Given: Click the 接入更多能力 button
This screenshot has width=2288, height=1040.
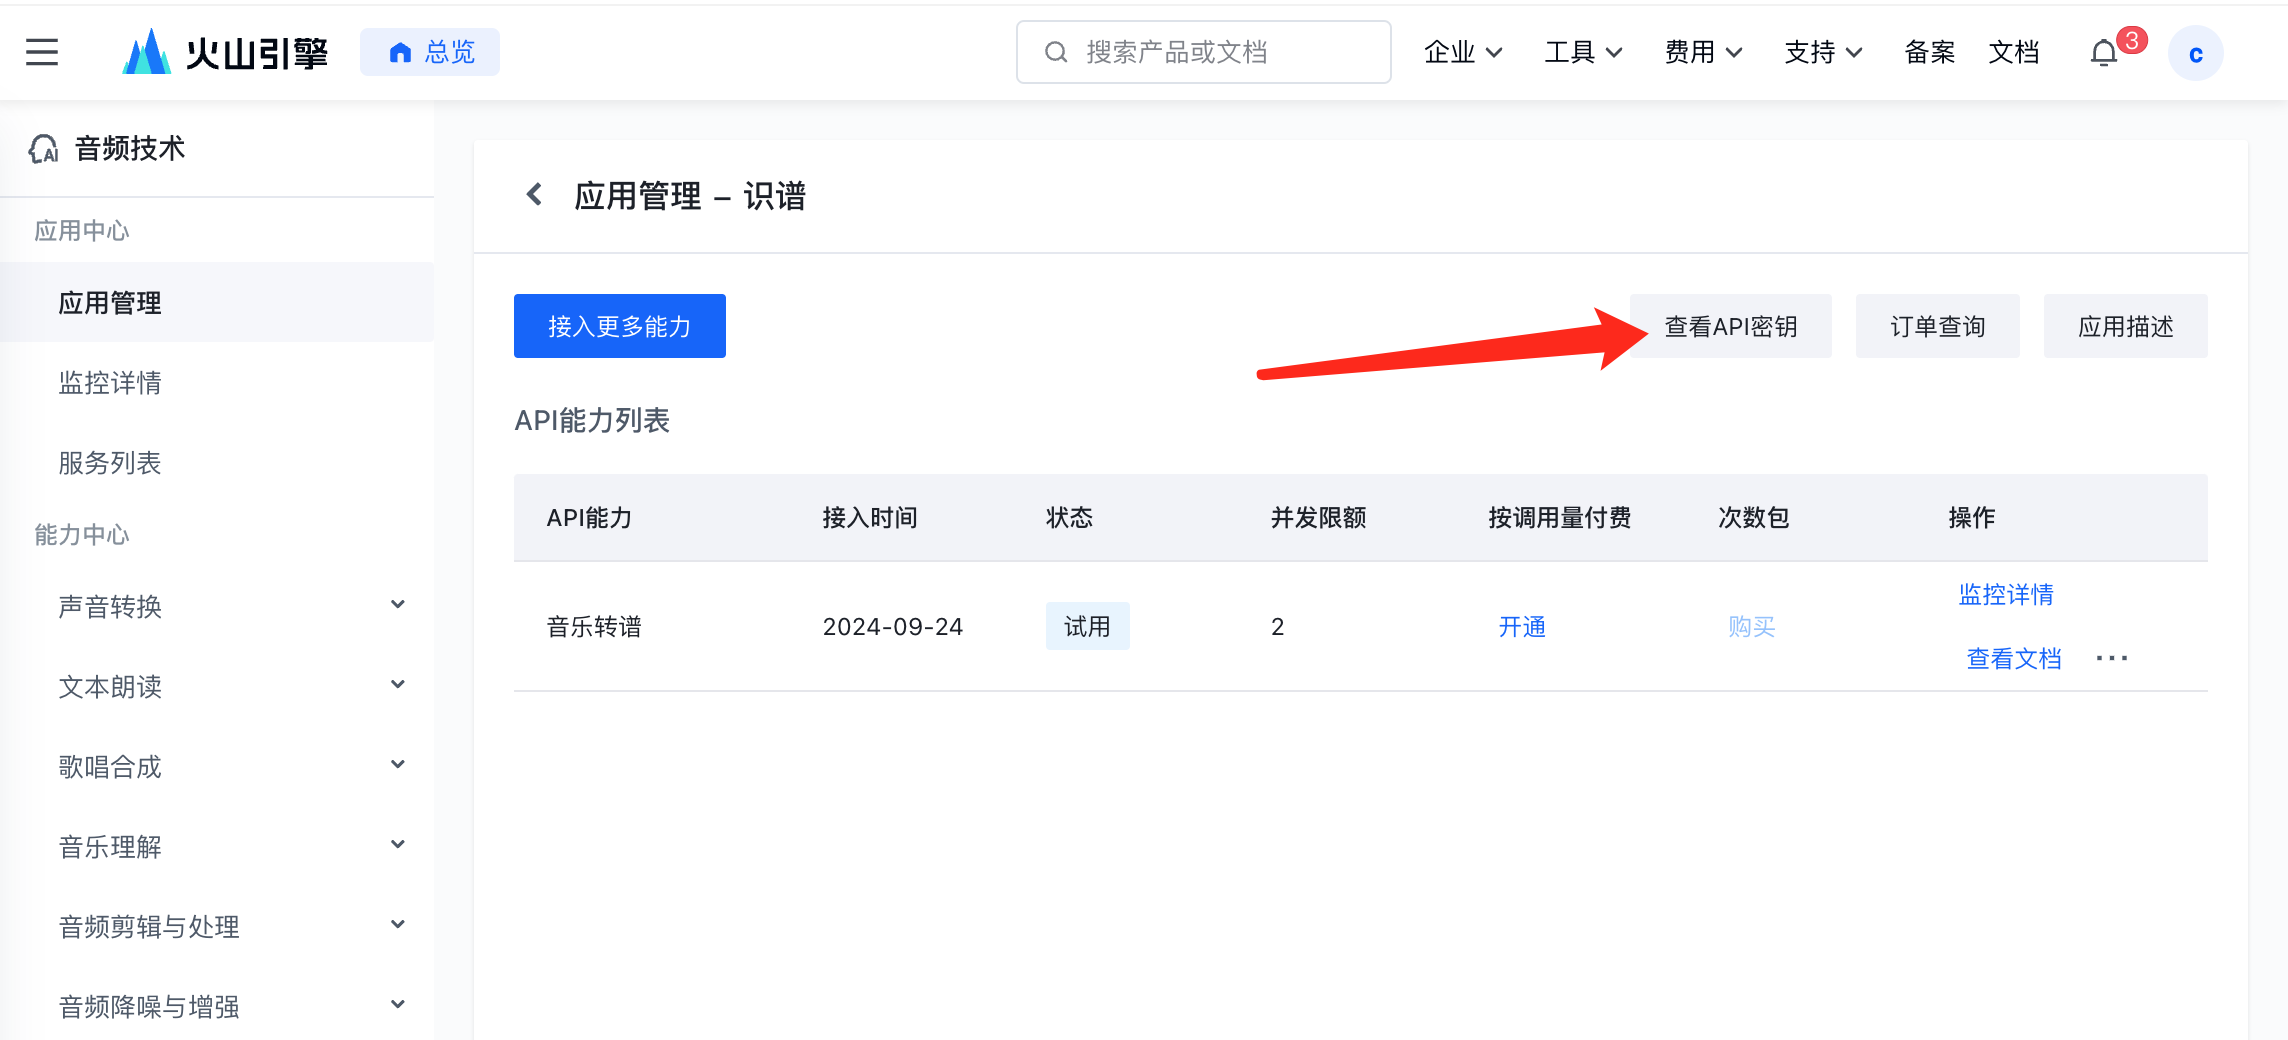Looking at the screenshot, I should [x=619, y=326].
